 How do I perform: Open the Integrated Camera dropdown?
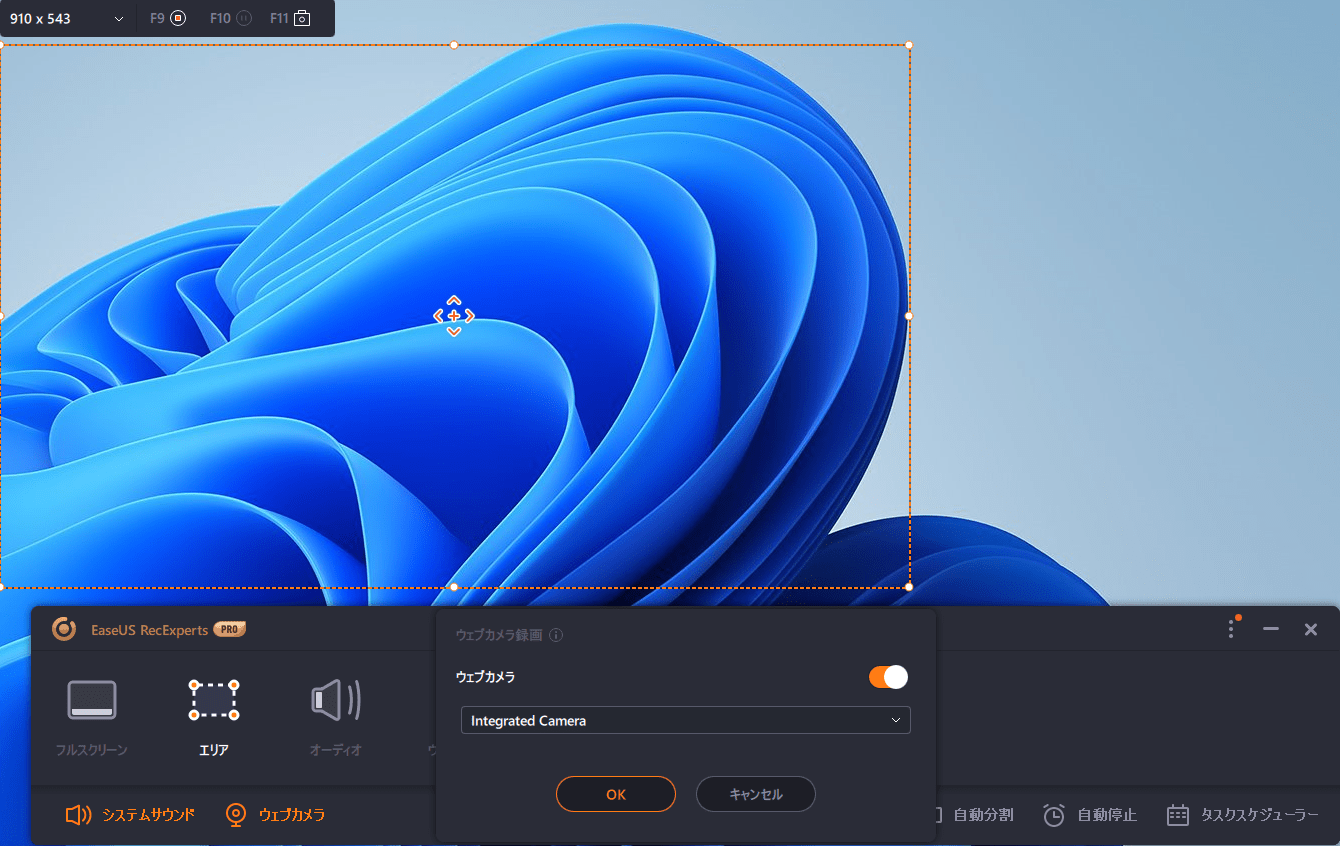685,720
